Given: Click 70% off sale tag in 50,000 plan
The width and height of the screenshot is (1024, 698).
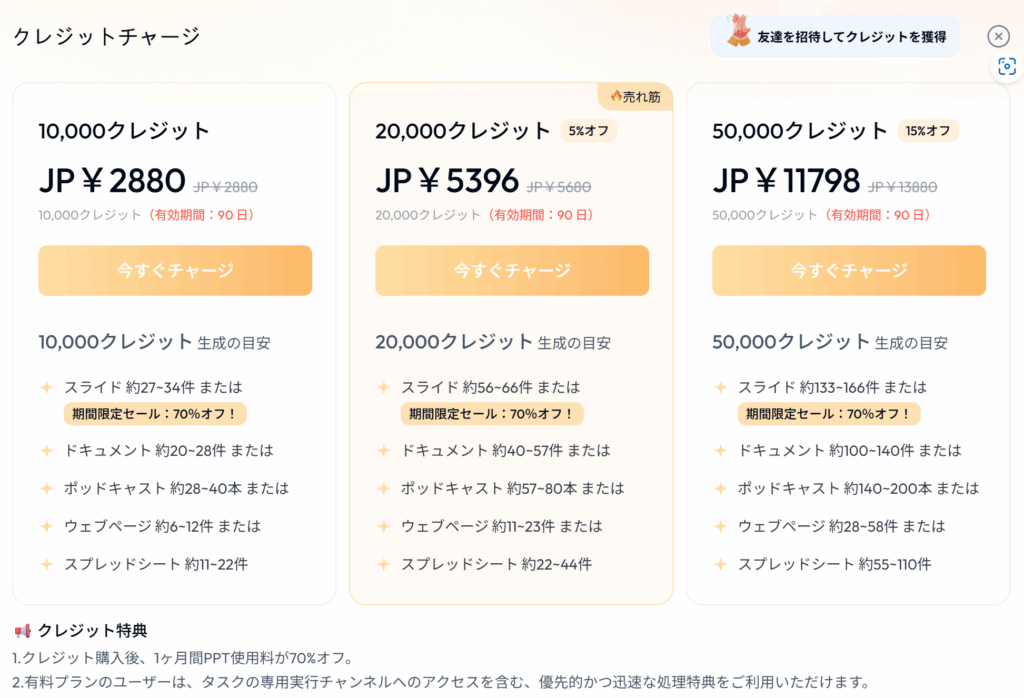Looking at the screenshot, I should point(829,414).
